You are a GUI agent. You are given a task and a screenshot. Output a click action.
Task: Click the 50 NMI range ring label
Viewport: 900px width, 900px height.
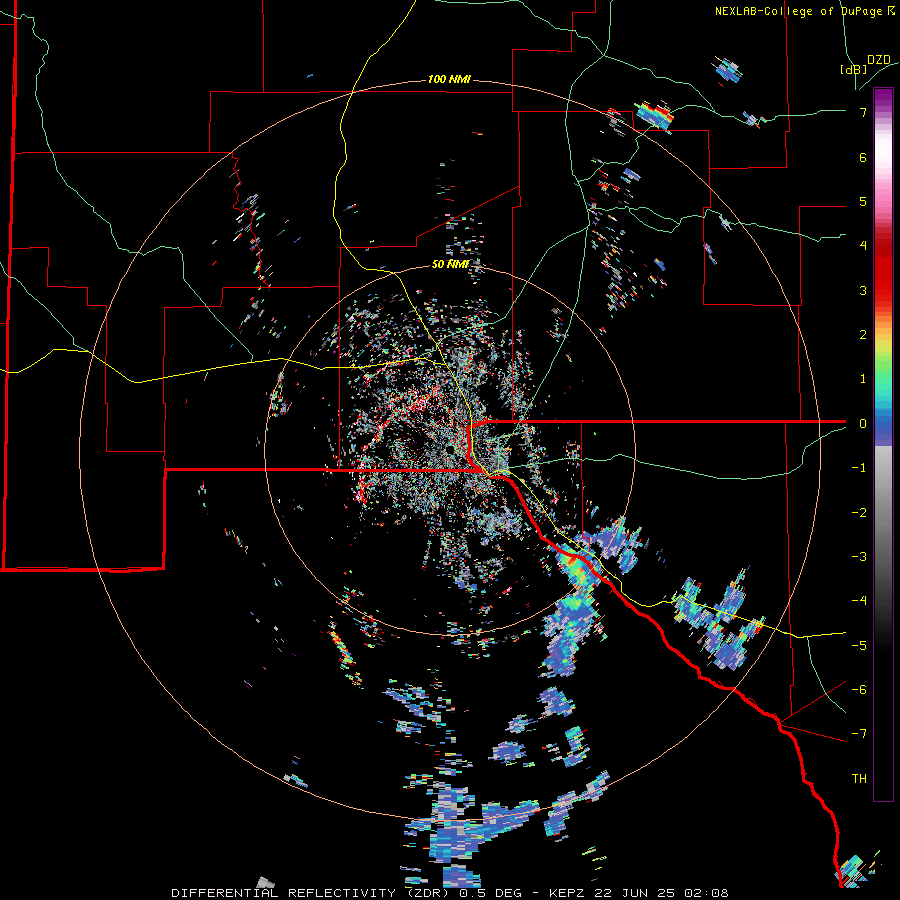[450, 264]
